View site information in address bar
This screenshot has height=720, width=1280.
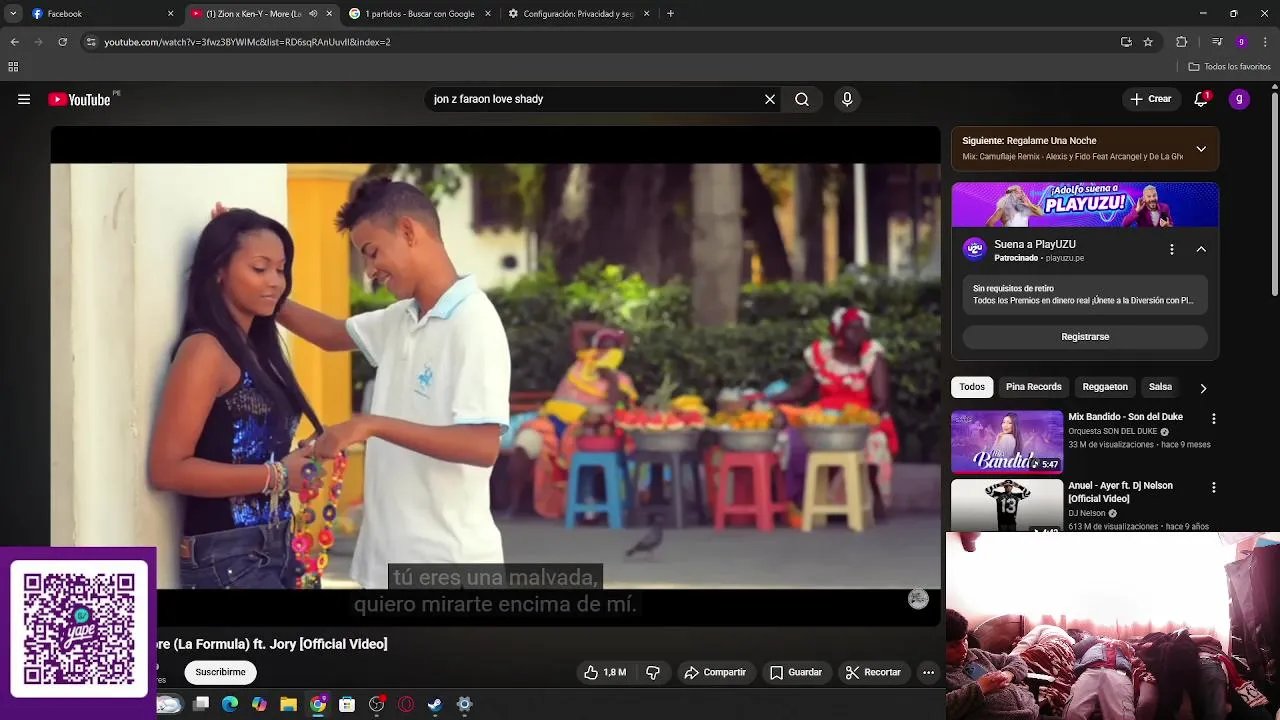pyautogui.click(x=91, y=42)
